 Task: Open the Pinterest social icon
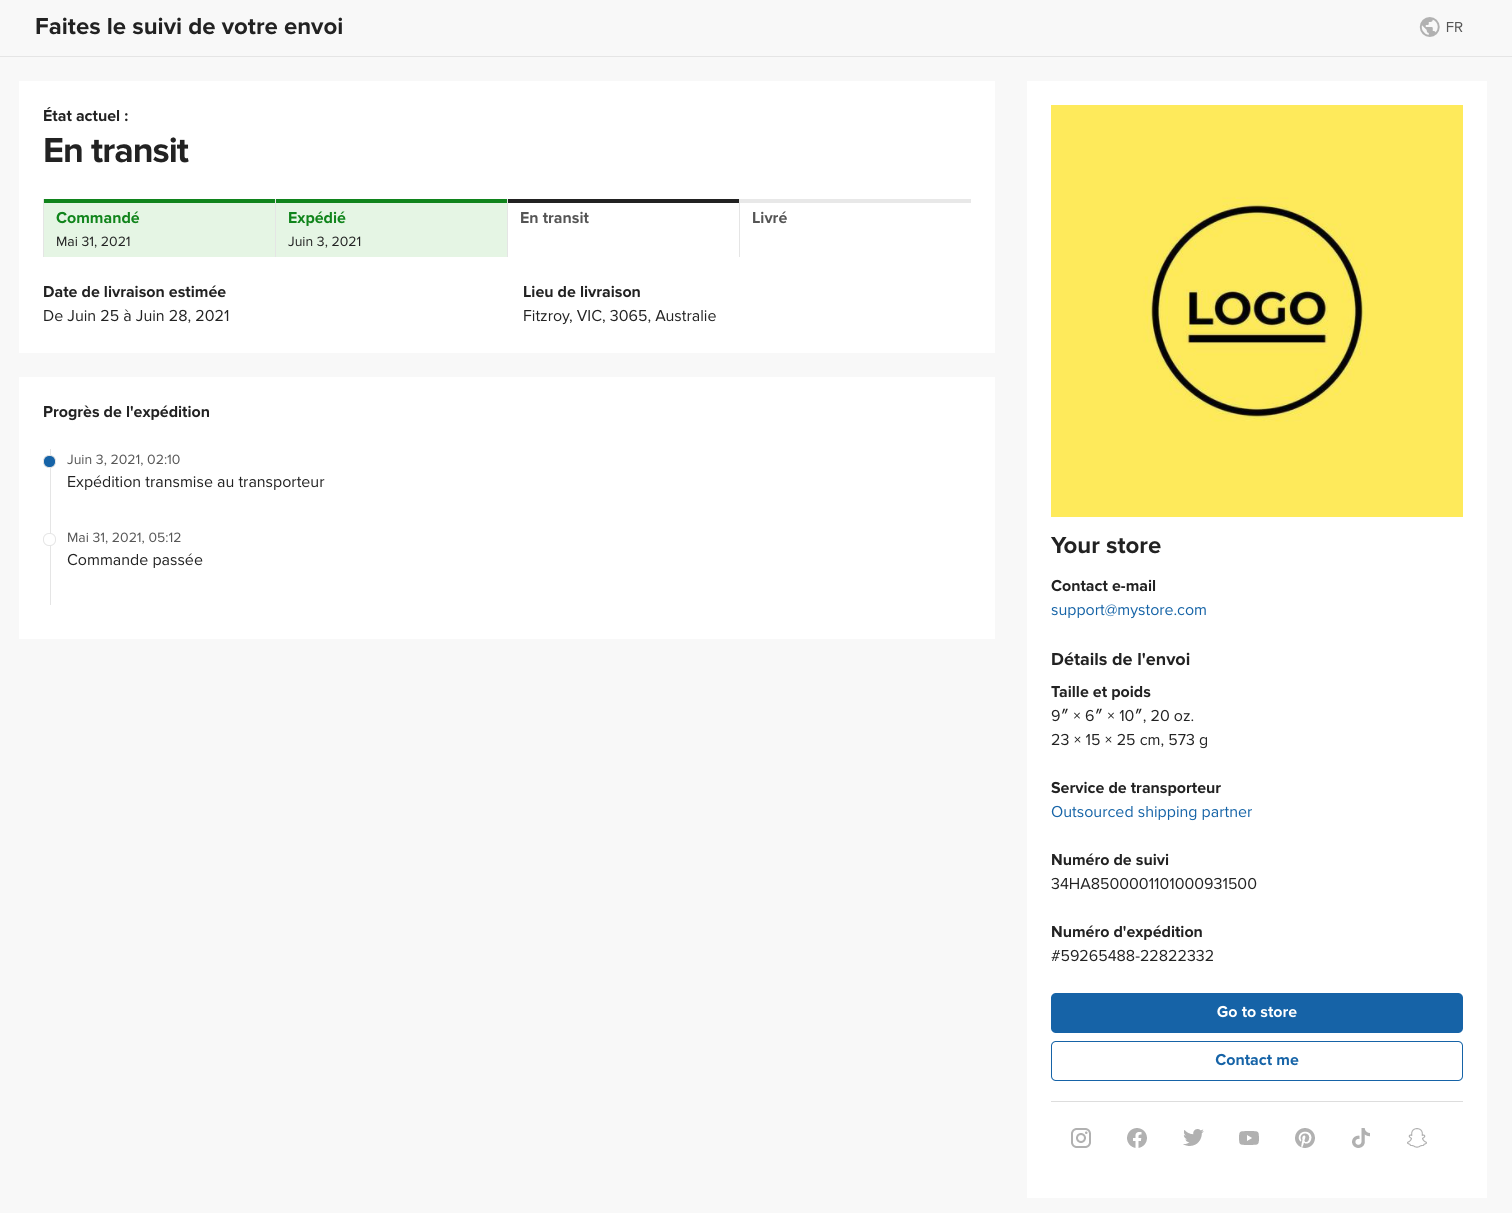tap(1305, 1138)
